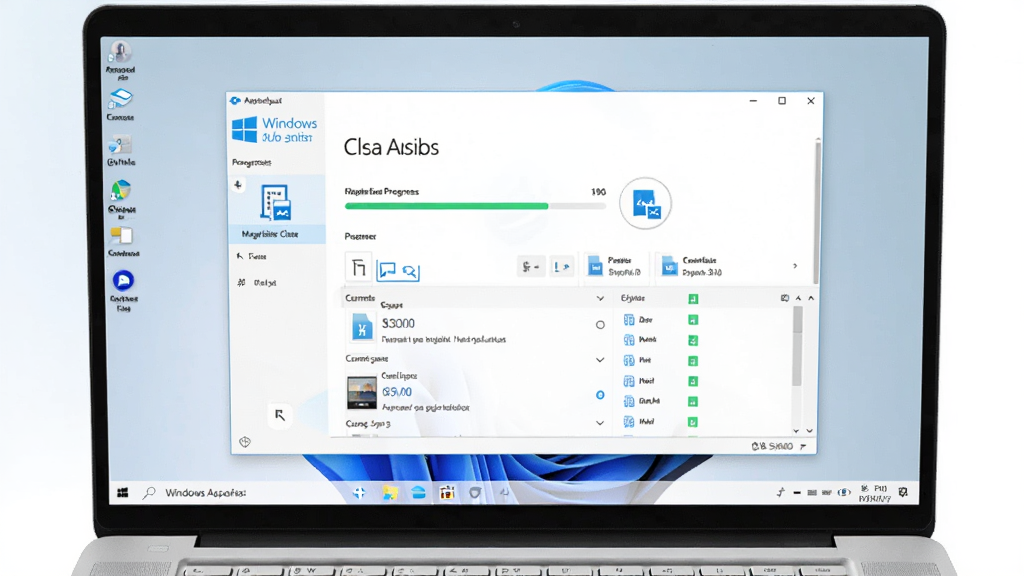Screen dimensions: 1024x576
Task: Click the Windows logo in the sidebar
Action: pos(244,129)
